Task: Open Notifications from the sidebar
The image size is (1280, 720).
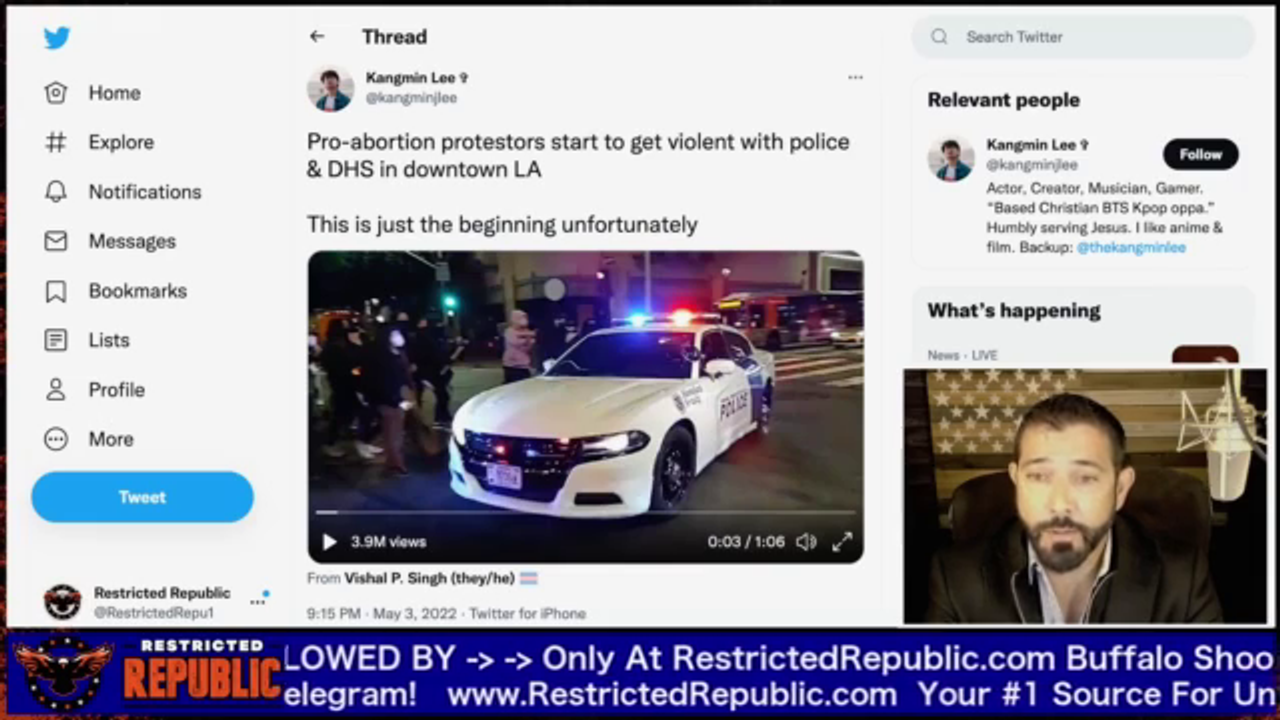Action: pyautogui.click(x=123, y=192)
